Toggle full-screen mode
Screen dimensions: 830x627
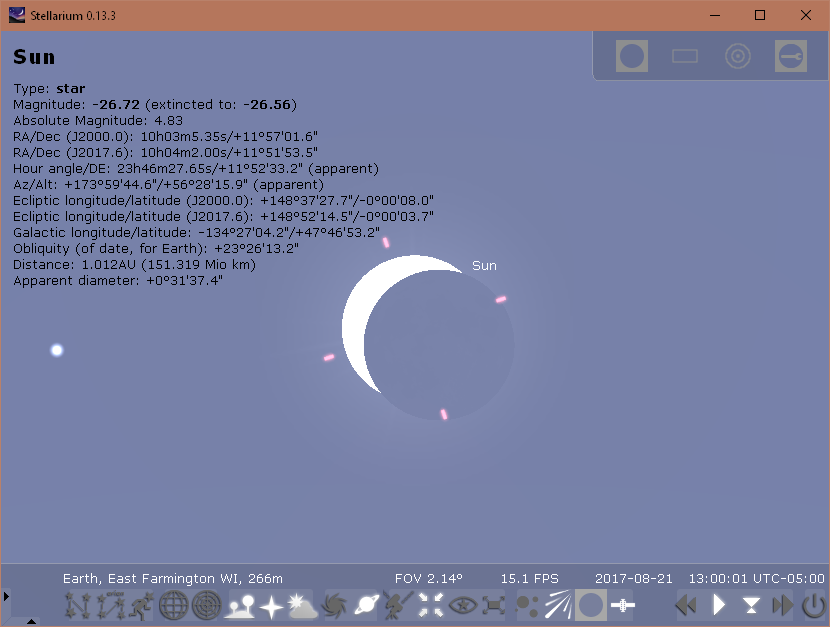(493, 605)
